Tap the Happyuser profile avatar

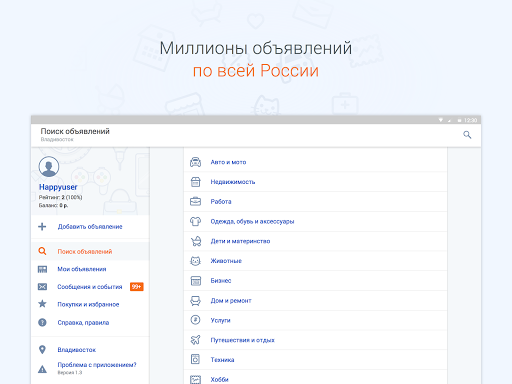[49, 166]
